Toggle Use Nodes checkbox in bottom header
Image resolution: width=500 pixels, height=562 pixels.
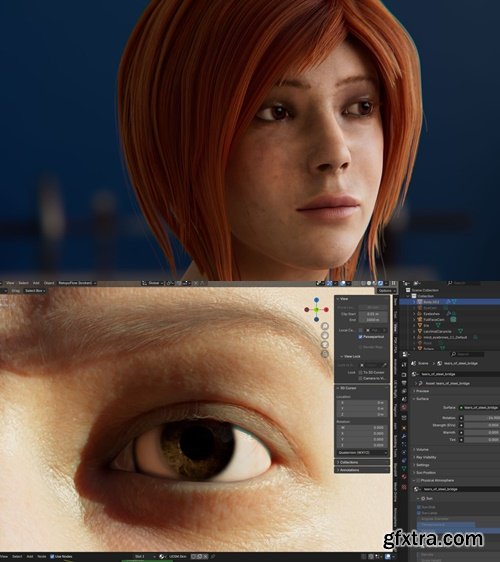[x=52, y=557]
